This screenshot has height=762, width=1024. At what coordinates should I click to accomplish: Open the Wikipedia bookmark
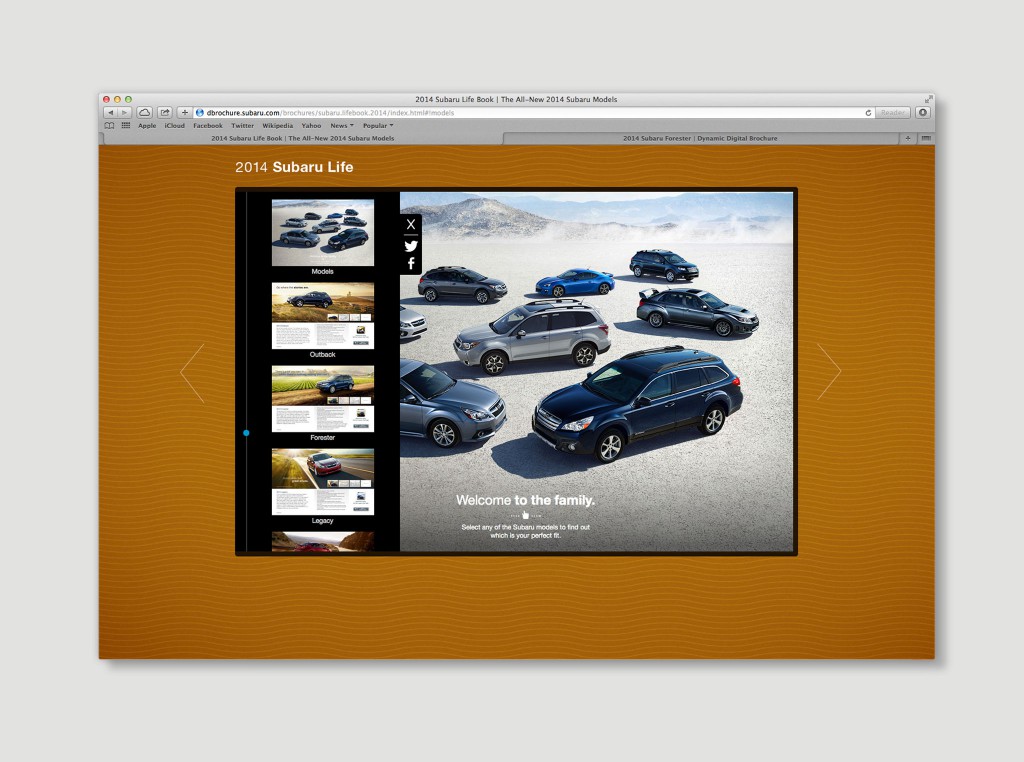[278, 126]
